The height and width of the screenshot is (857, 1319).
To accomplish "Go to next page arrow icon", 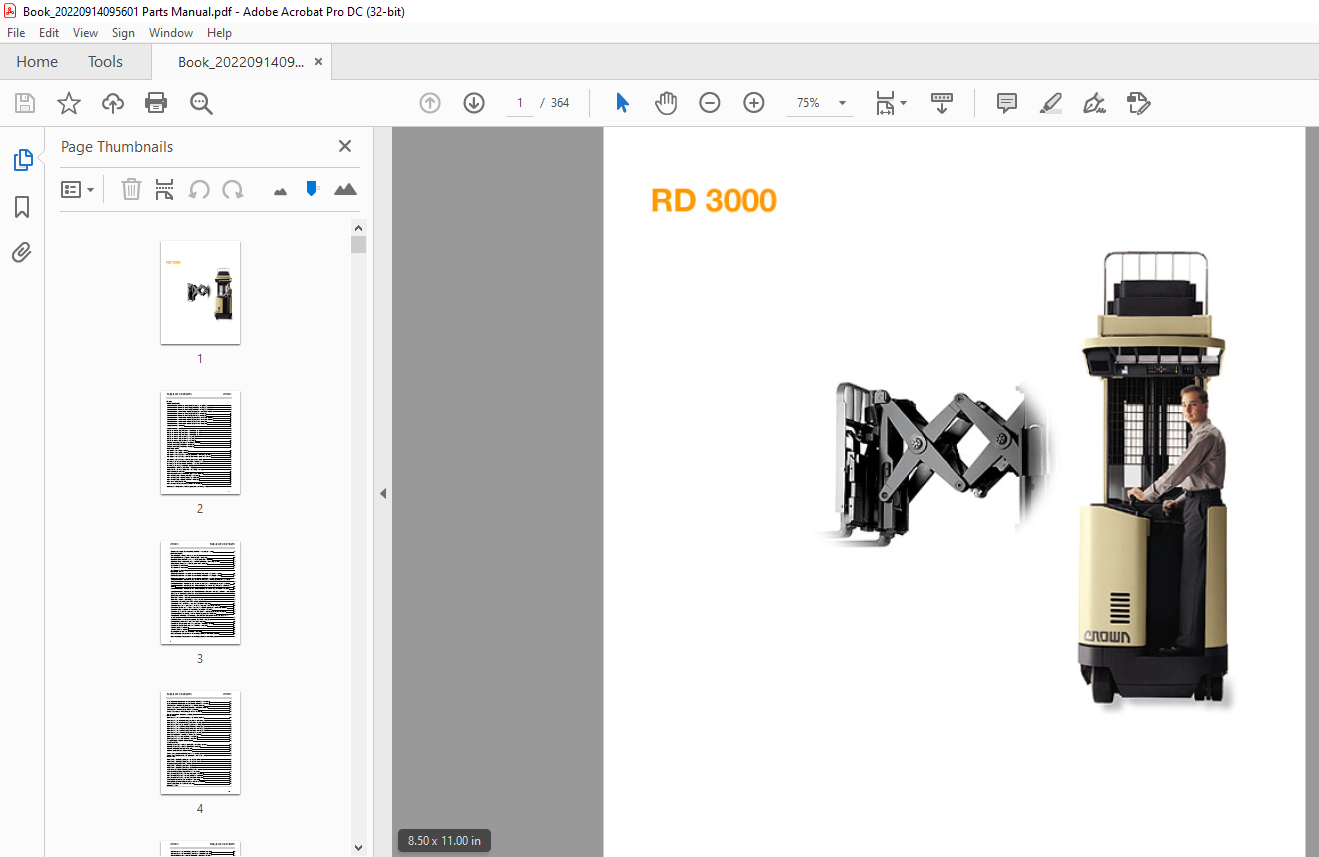I will [x=474, y=103].
